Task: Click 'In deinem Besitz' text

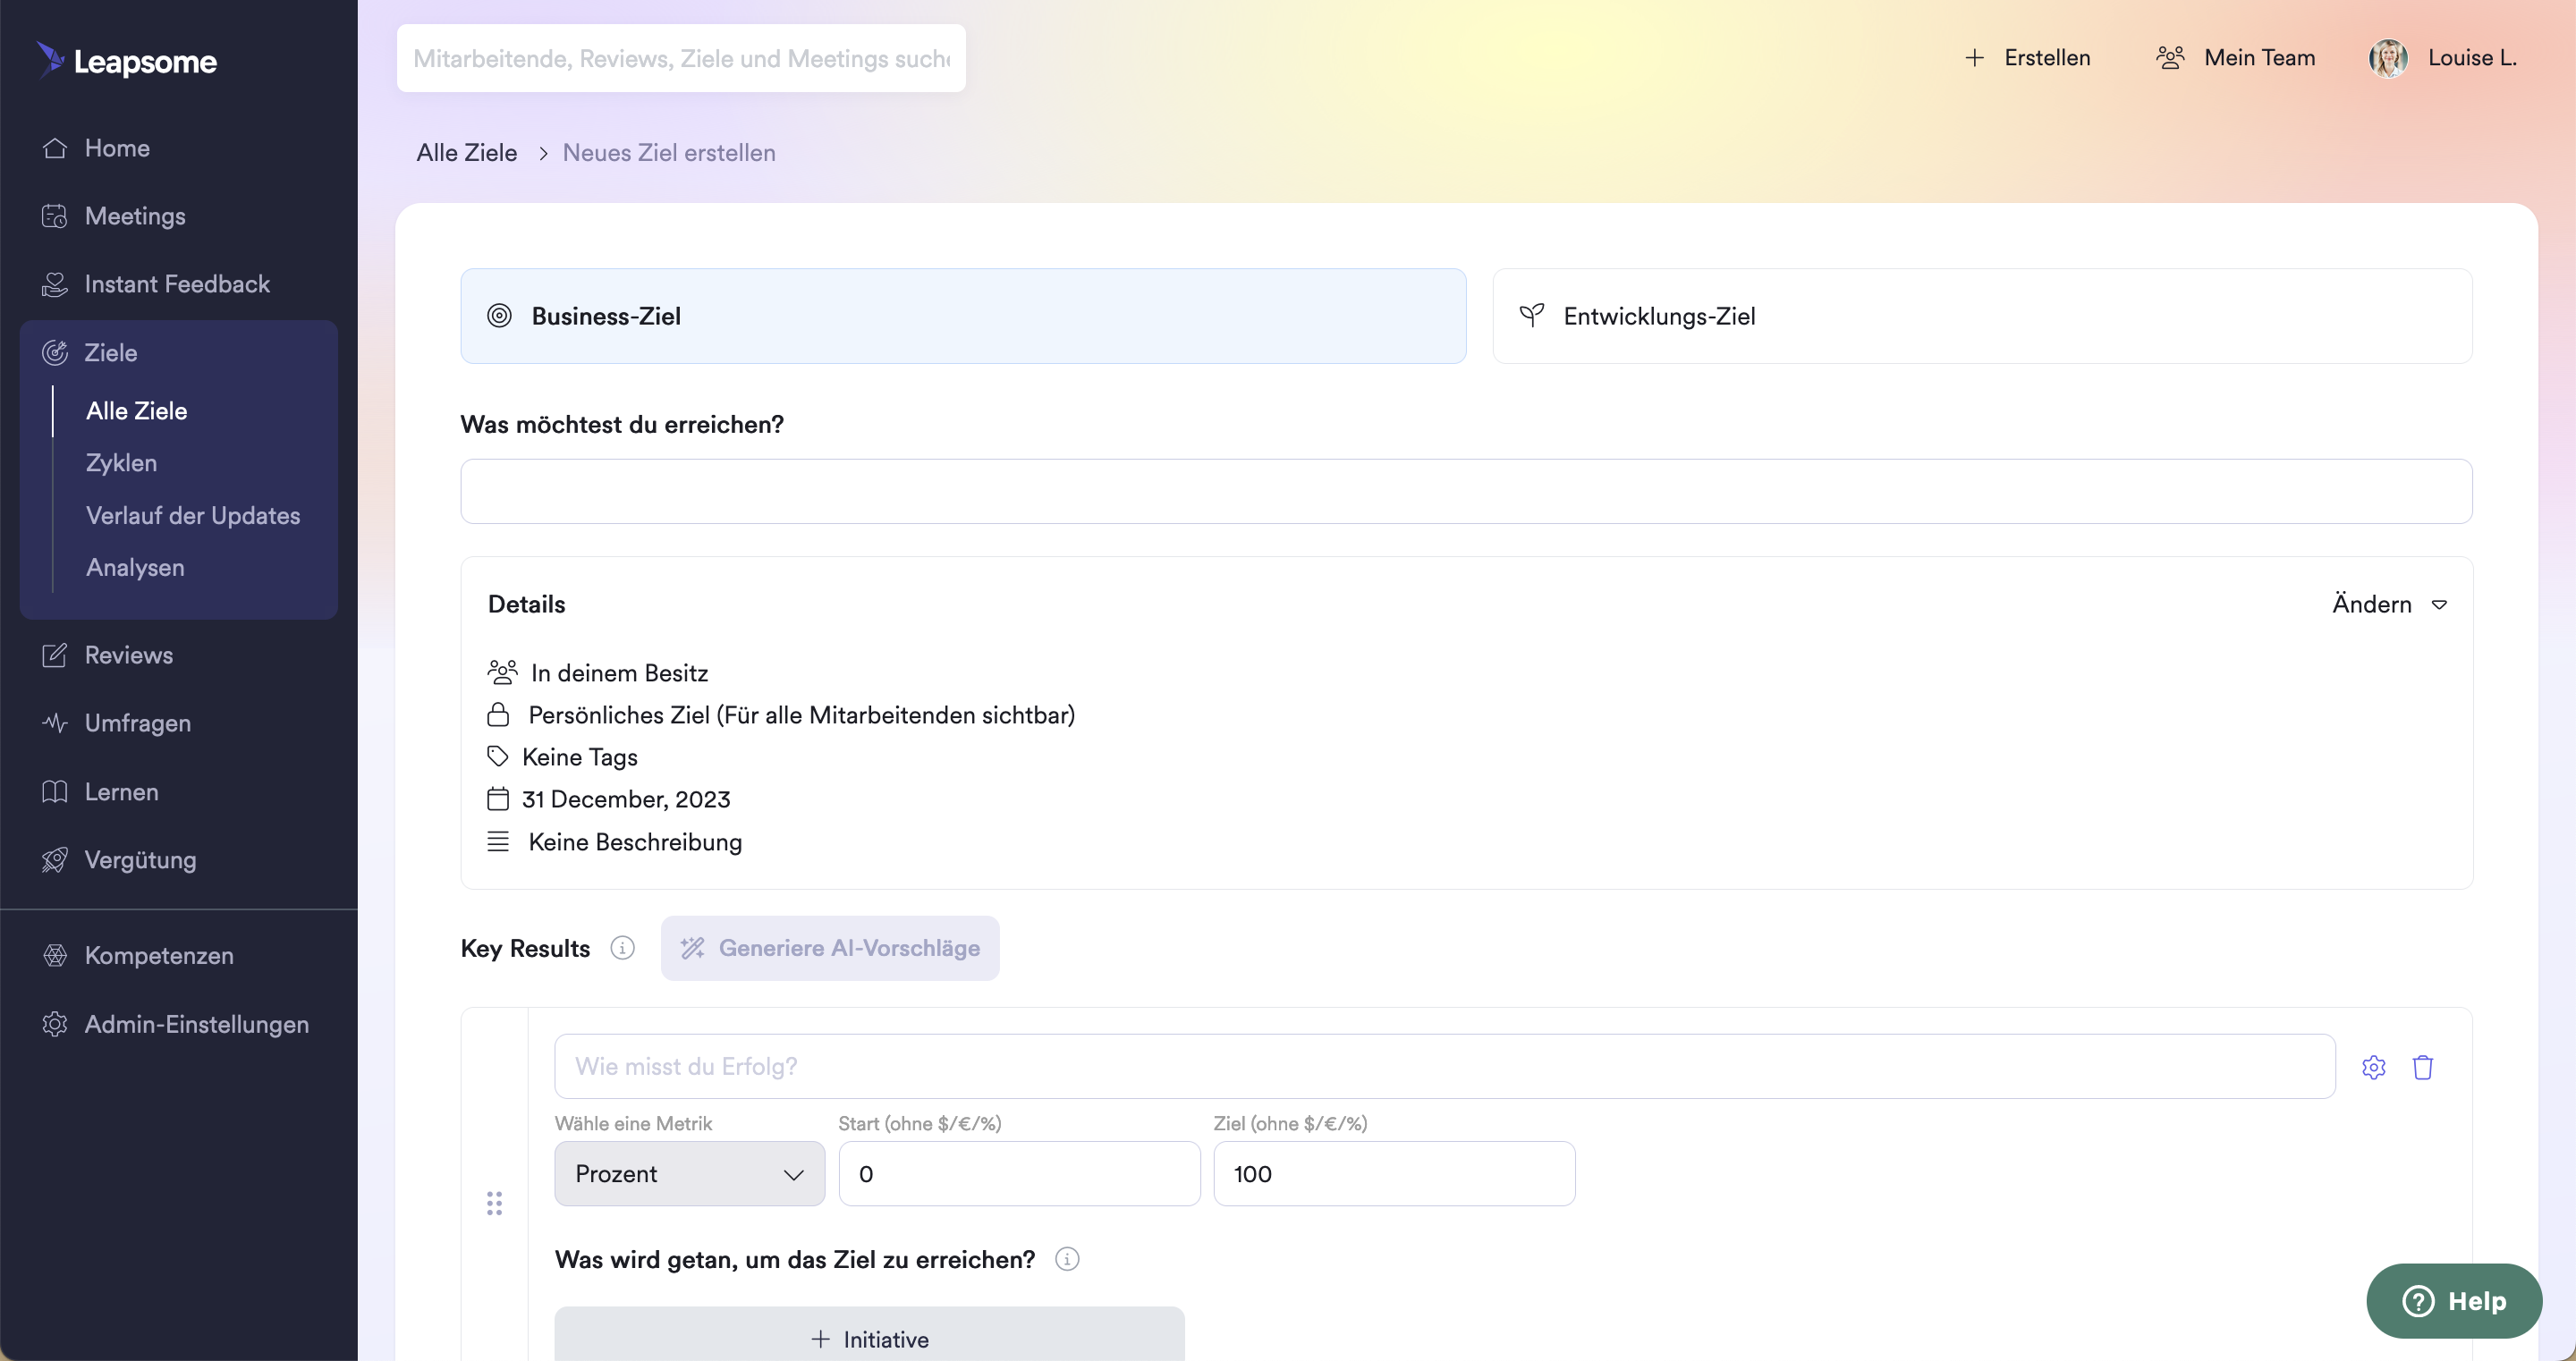Action: 620,673
